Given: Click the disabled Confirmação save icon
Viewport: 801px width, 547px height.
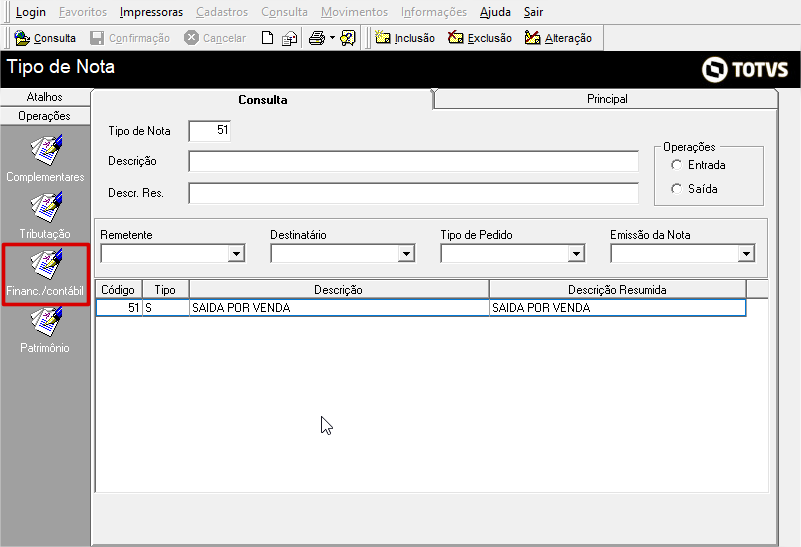Looking at the screenshot, I should [97, 38].
